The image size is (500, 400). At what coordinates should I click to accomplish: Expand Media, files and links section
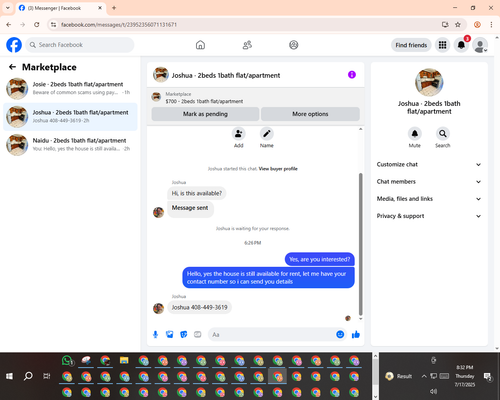click(x=429, y=199)
